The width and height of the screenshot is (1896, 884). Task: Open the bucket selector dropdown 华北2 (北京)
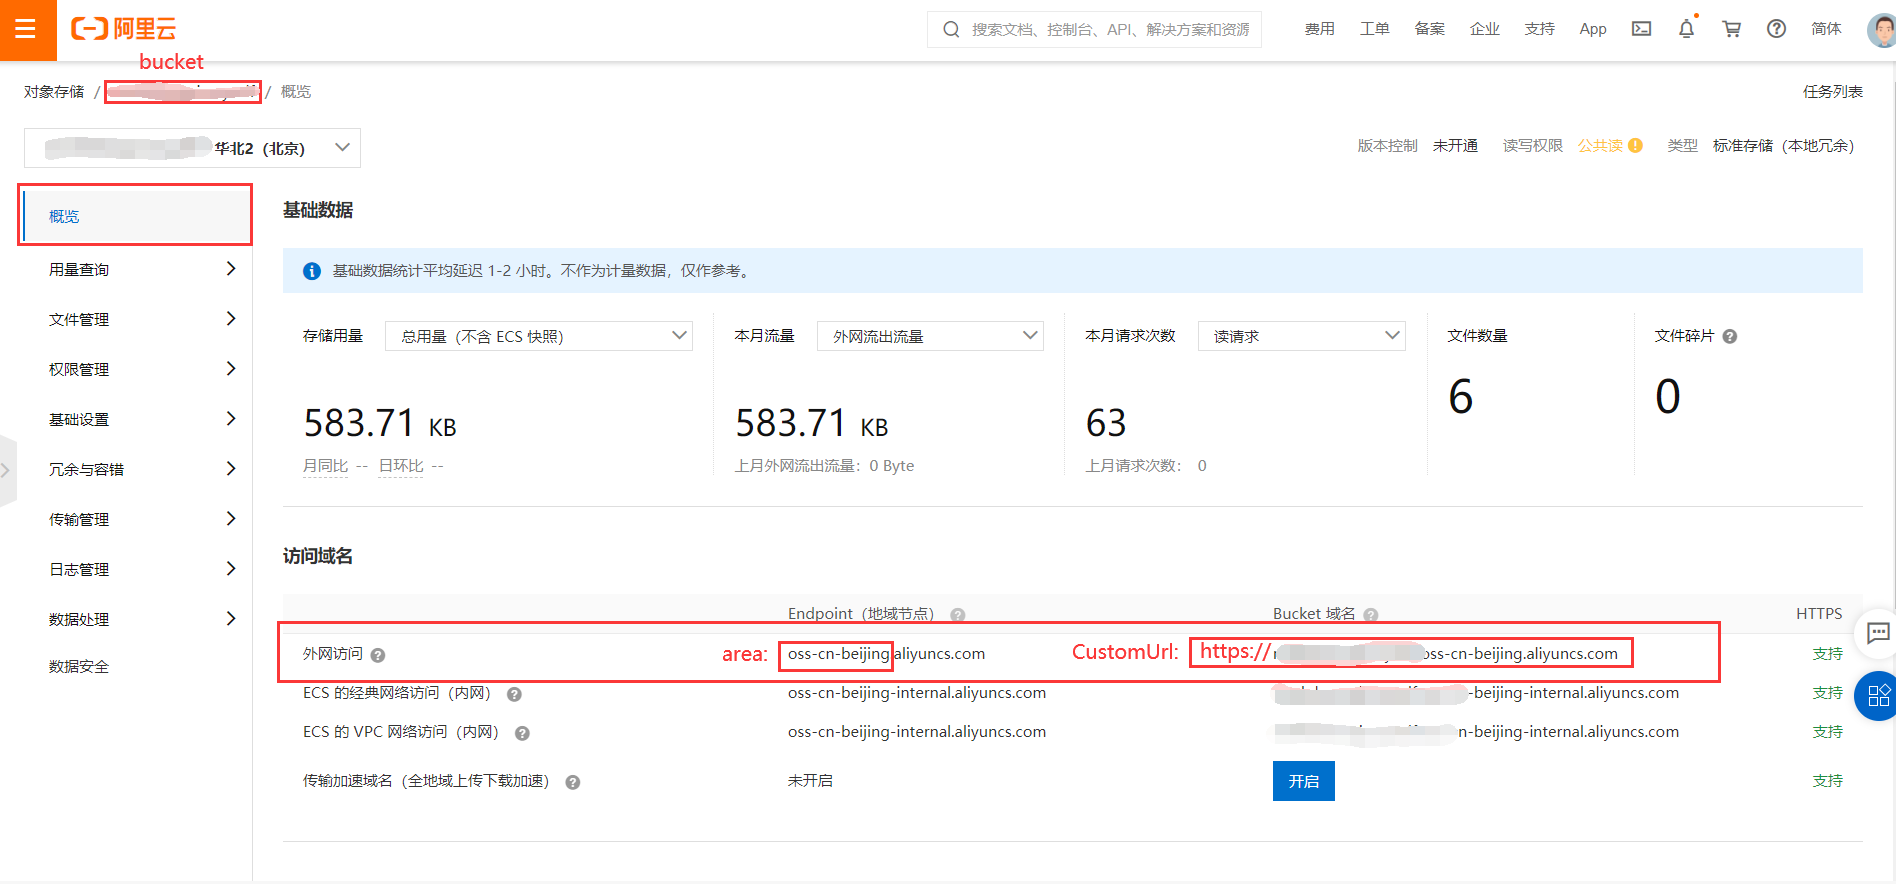pos(192,148)
